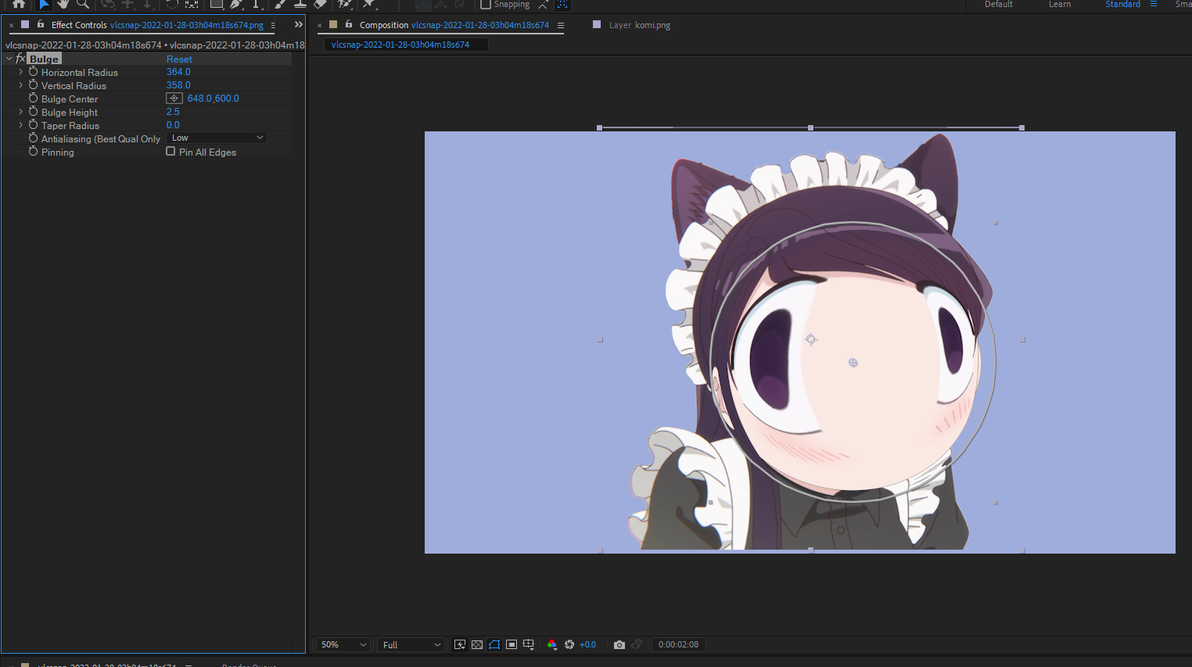Viewport: 1192px width, 667px height.
Task: Select the Standard workspace
Action: pyautogui.click(x=1123, y=4)
